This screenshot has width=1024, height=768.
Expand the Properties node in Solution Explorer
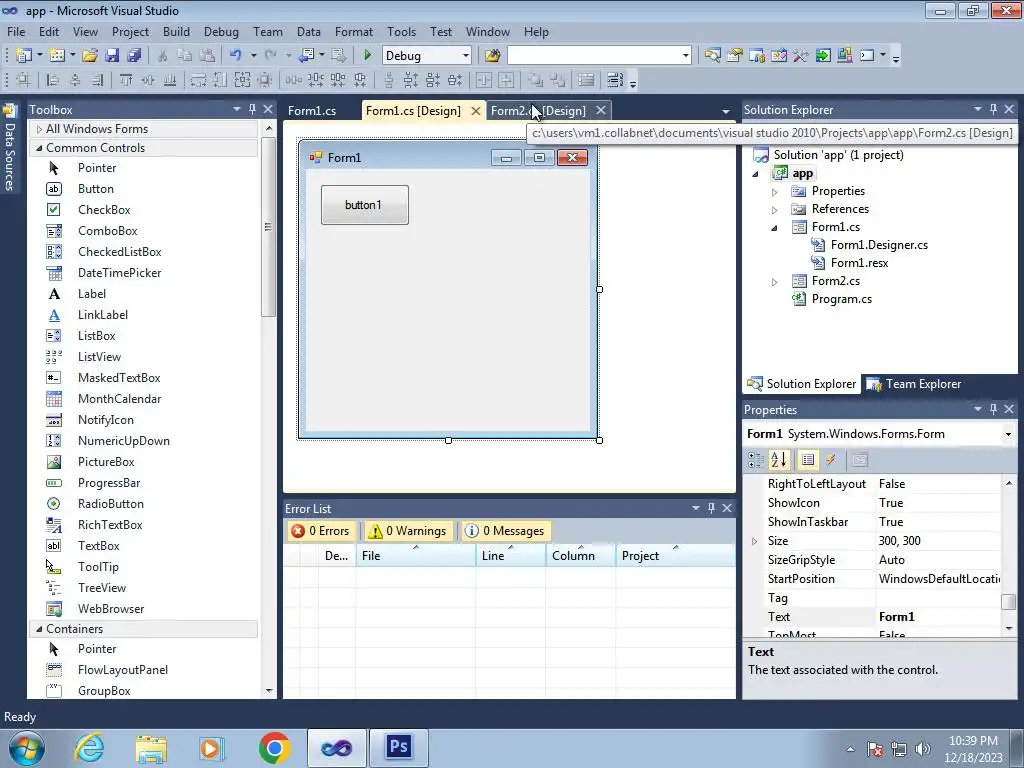coord(775,191)
